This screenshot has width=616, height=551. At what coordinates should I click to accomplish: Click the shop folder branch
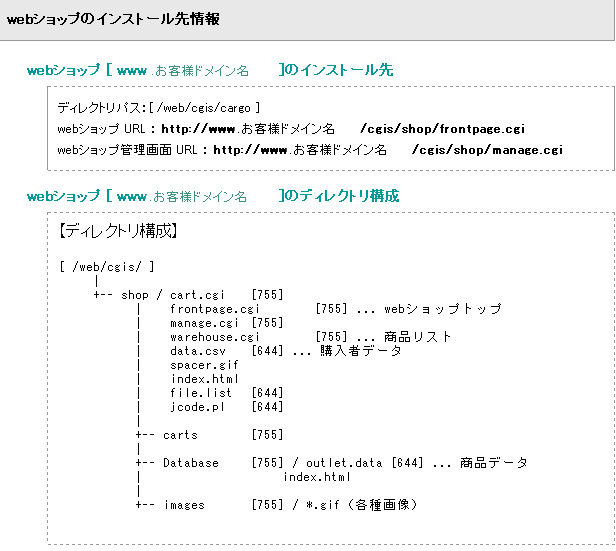click(135, 295)
